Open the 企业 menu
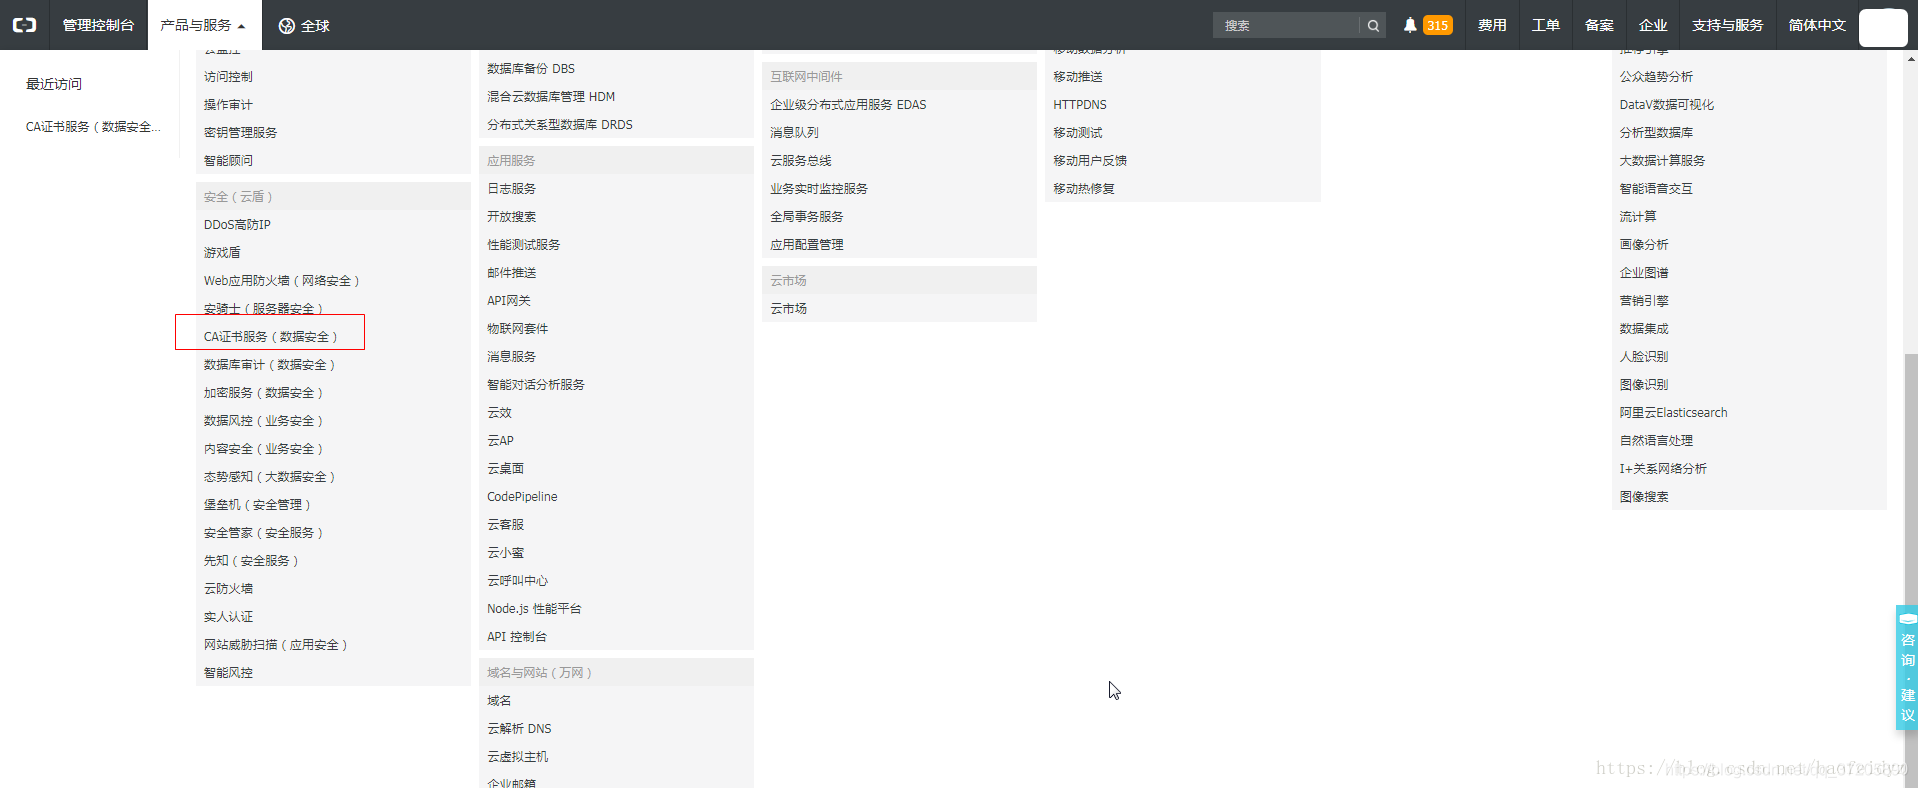Image resolution: width=1918 pixels, height=788 pixels. pyautogui.click(x=1652, y=25)
